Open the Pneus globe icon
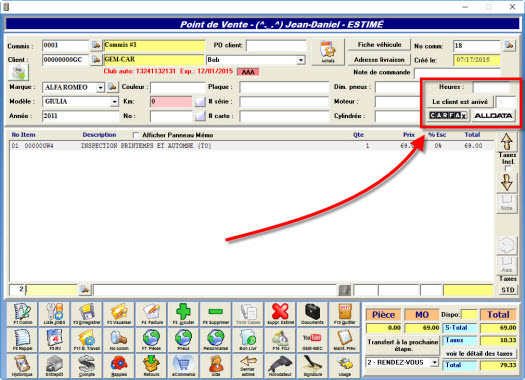The width and height of the screenshot is (525, 380). coord(183,340)
